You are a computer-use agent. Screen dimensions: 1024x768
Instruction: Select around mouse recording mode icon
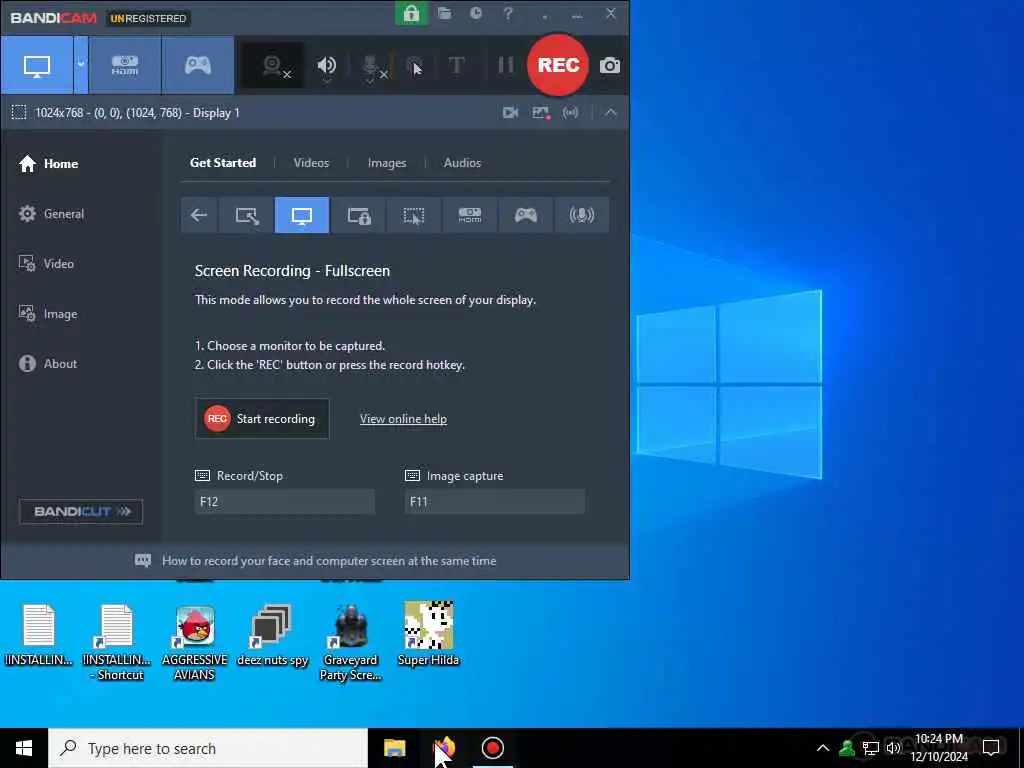click(413, 215)
